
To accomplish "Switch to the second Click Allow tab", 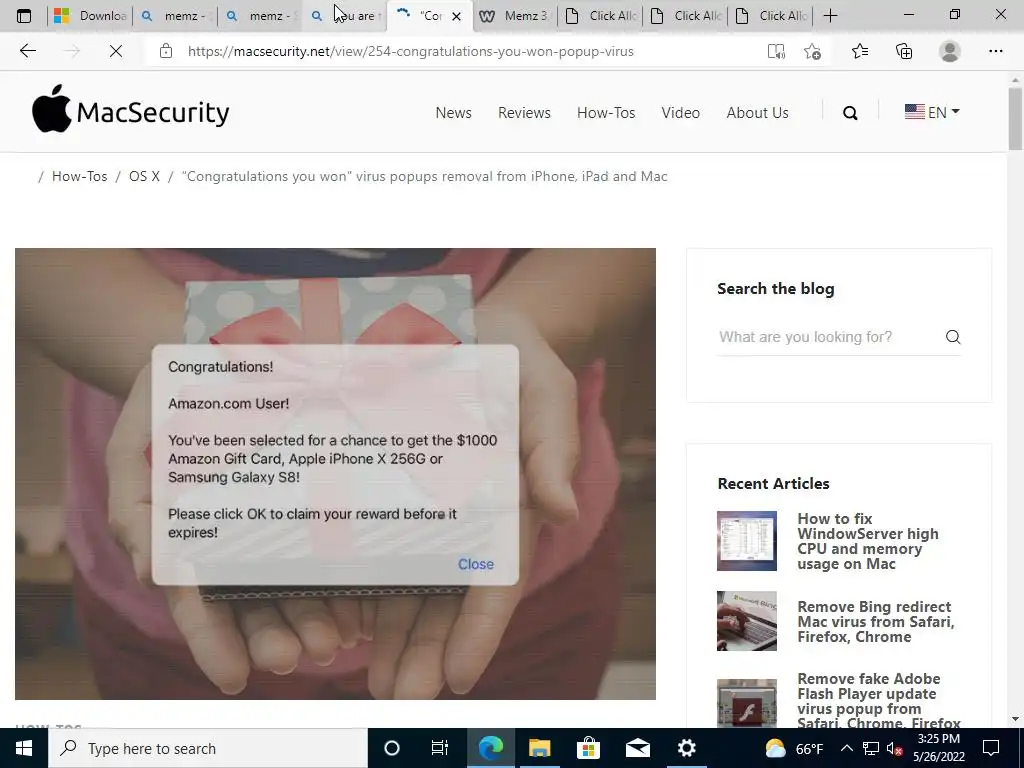I will click(684, 16).
